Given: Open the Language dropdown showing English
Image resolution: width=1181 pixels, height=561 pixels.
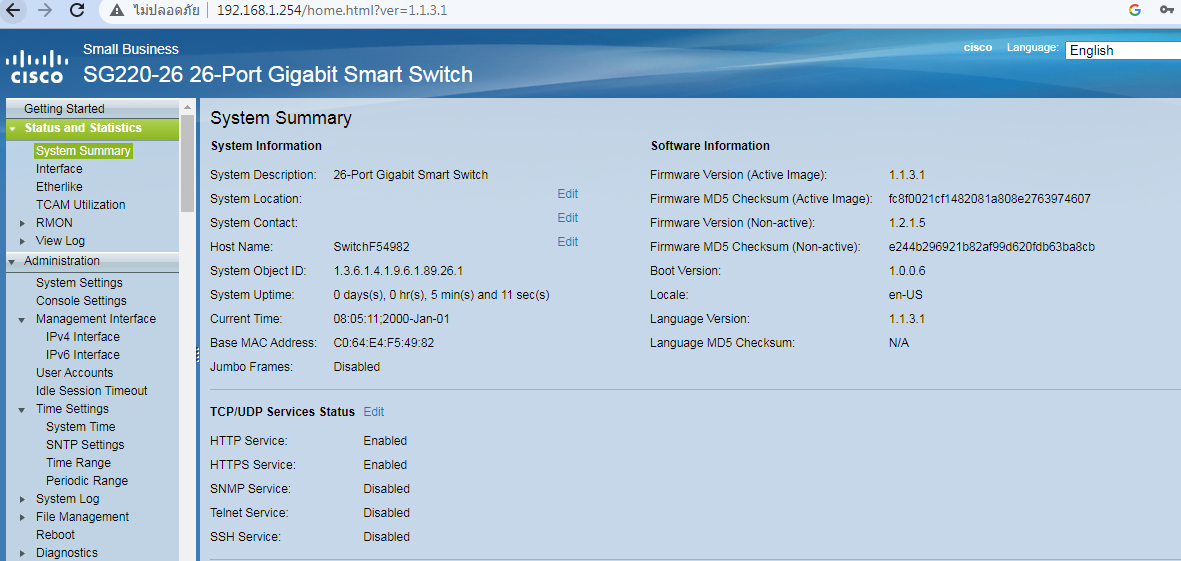Looking at the screenshot, I should pos(1122,50).
